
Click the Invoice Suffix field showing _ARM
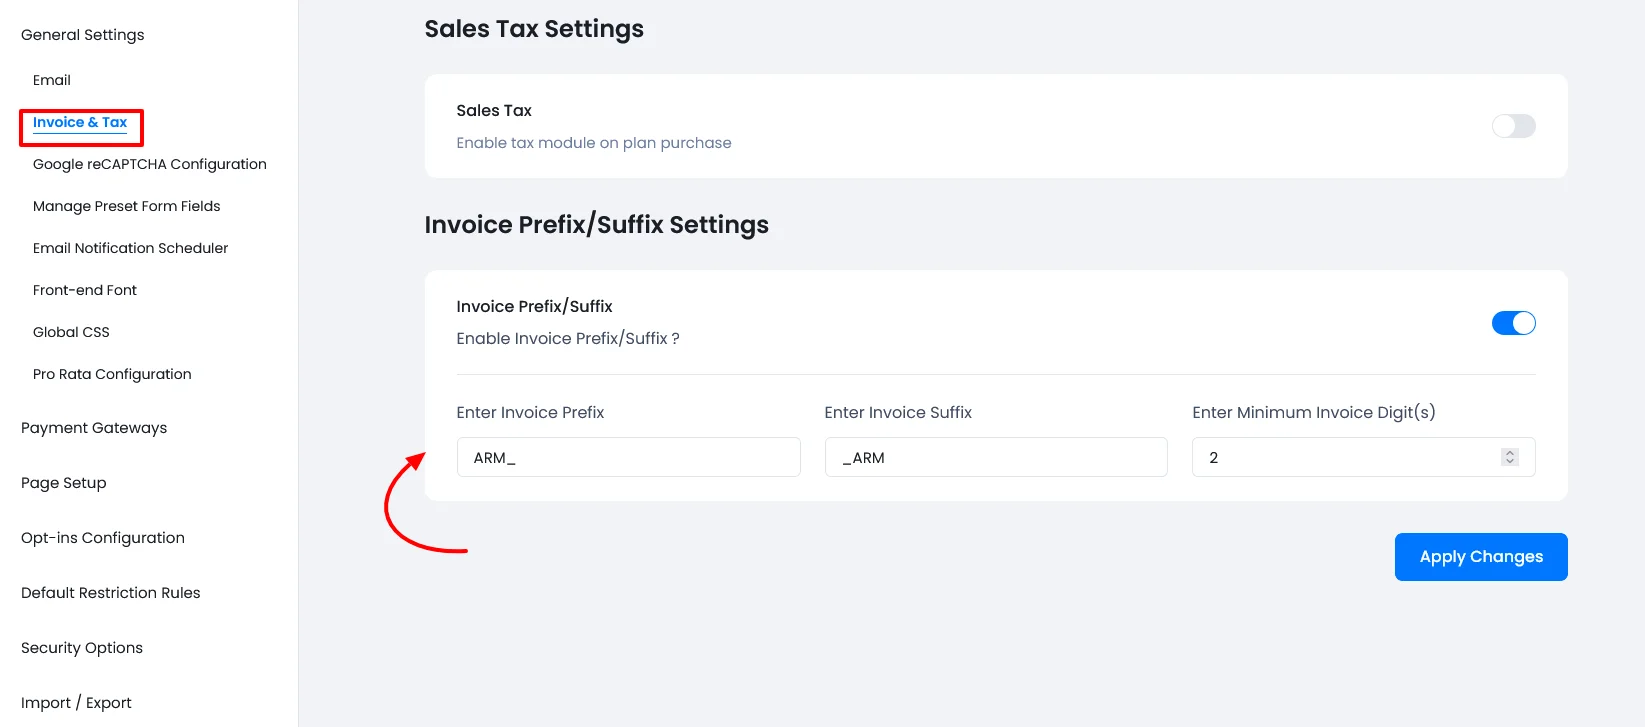(995, 457)
